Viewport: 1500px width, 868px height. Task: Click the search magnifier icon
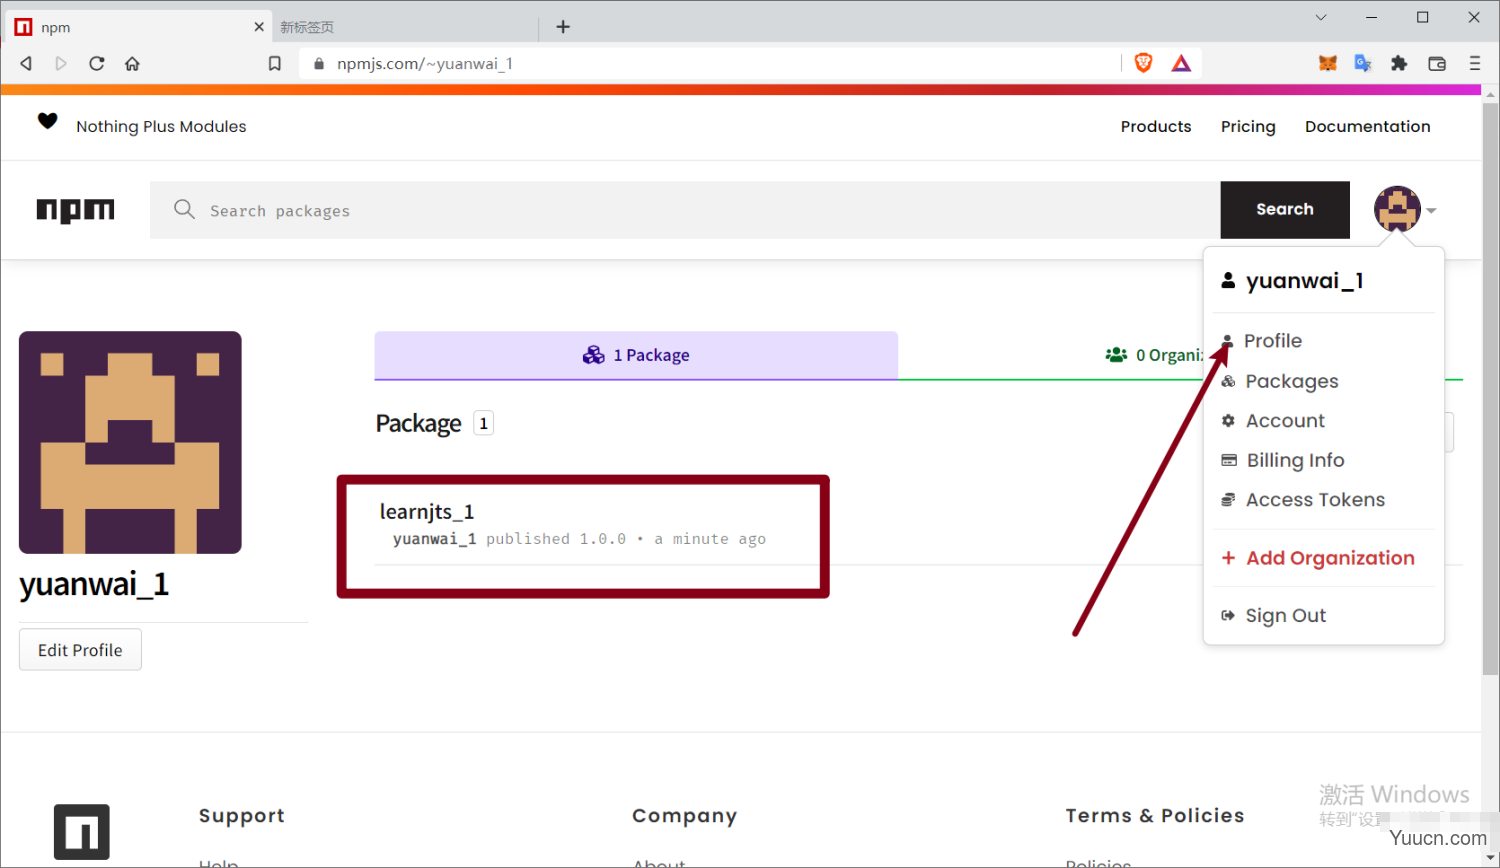point(184,209)
